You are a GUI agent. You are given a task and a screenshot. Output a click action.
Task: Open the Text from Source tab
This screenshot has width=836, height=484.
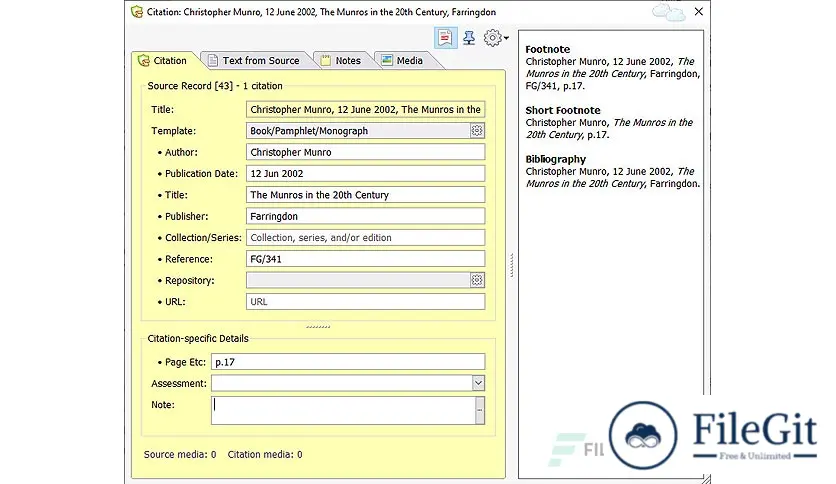click(x=255, y=61)
